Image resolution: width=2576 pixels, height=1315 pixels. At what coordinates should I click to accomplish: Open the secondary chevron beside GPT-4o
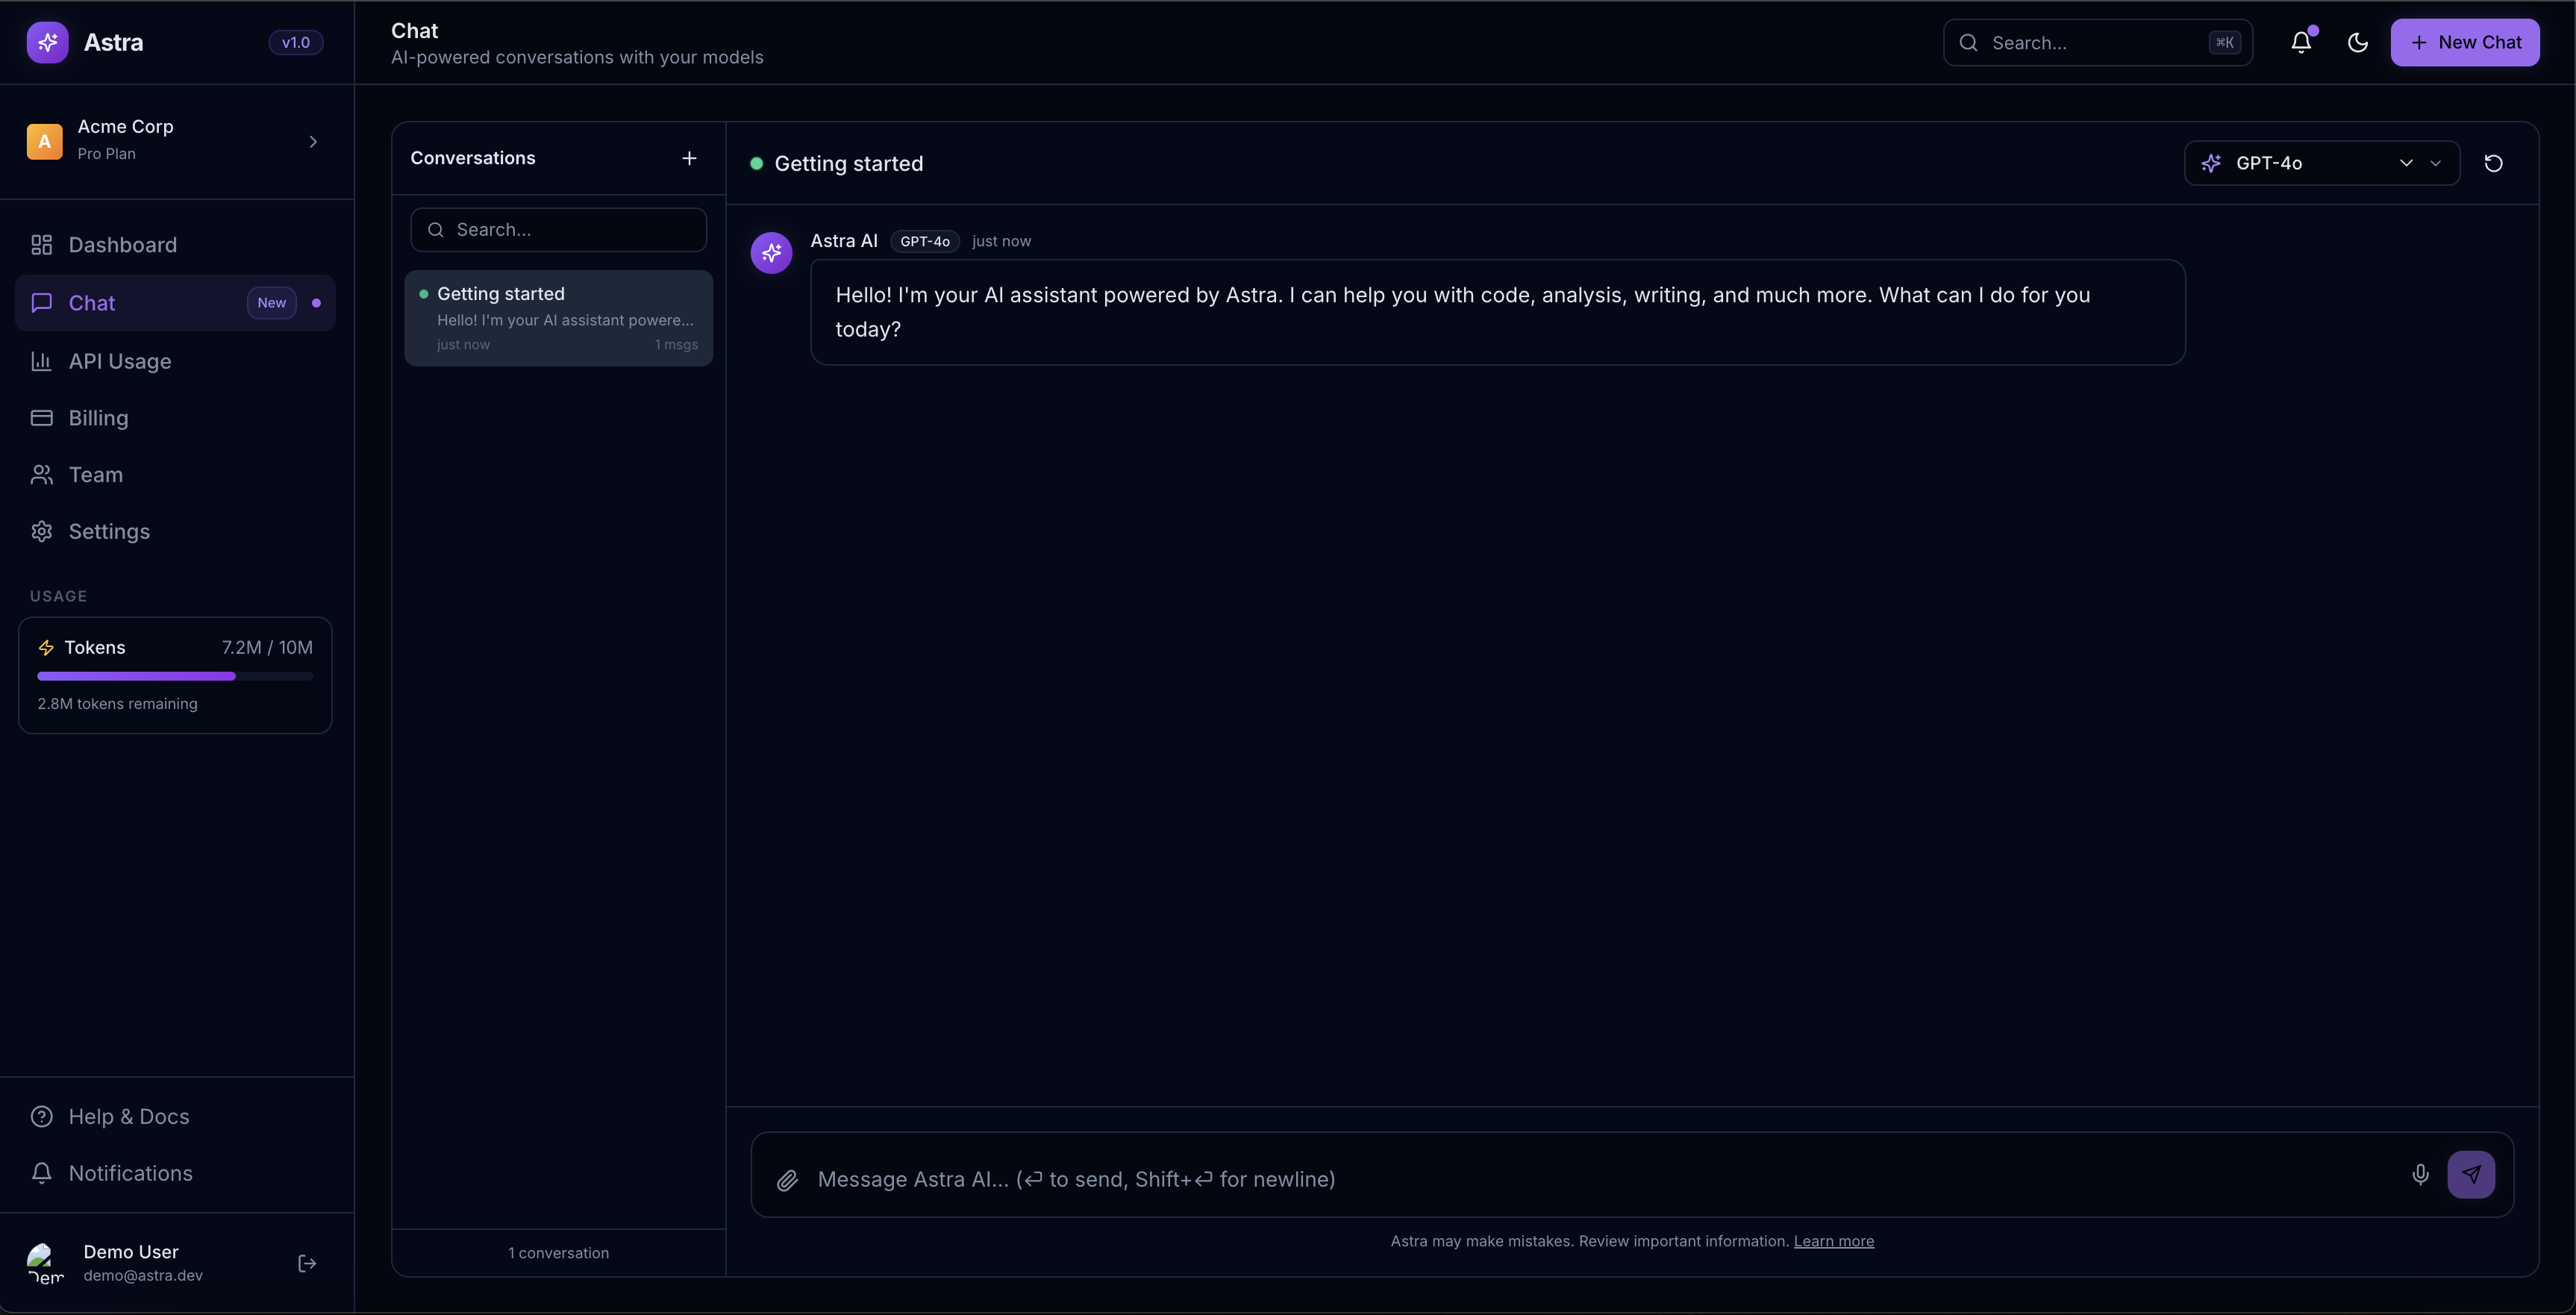2436,163
